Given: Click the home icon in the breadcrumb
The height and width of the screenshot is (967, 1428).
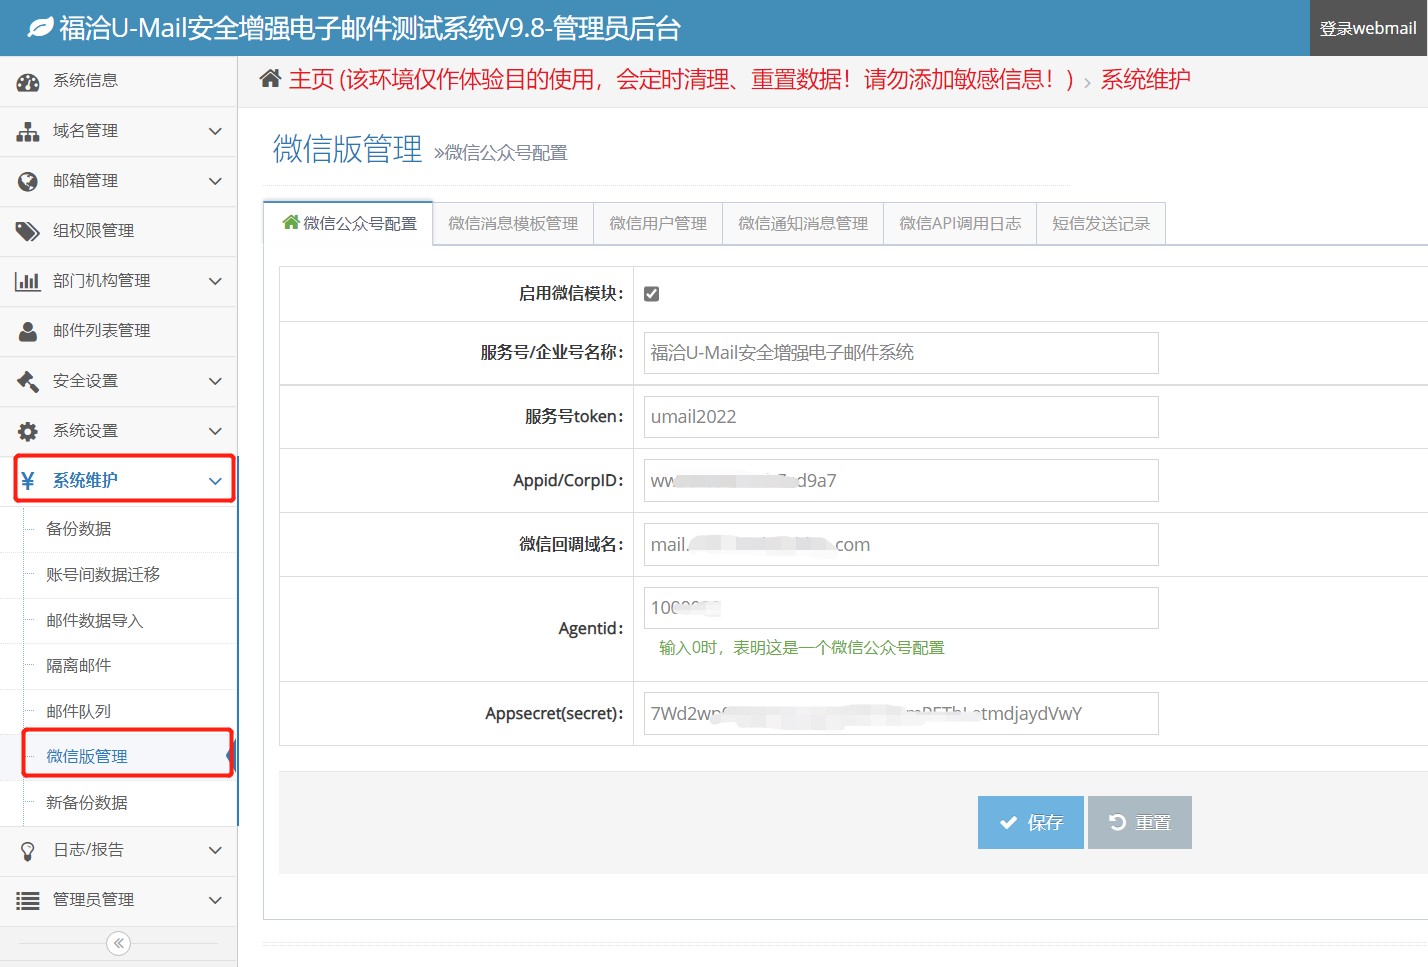Looking at the screenshot, I should 270,79.
